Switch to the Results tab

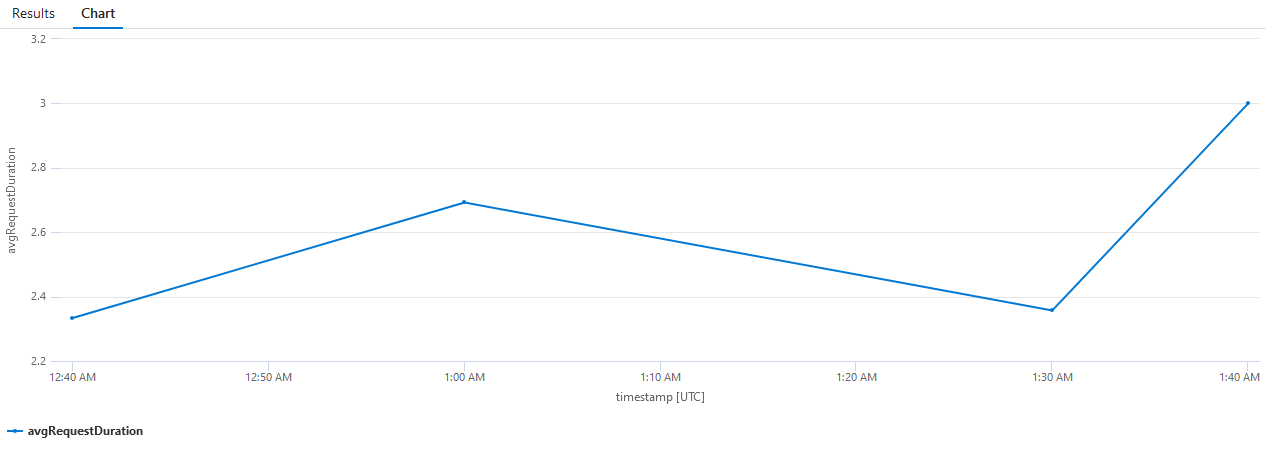33,14
